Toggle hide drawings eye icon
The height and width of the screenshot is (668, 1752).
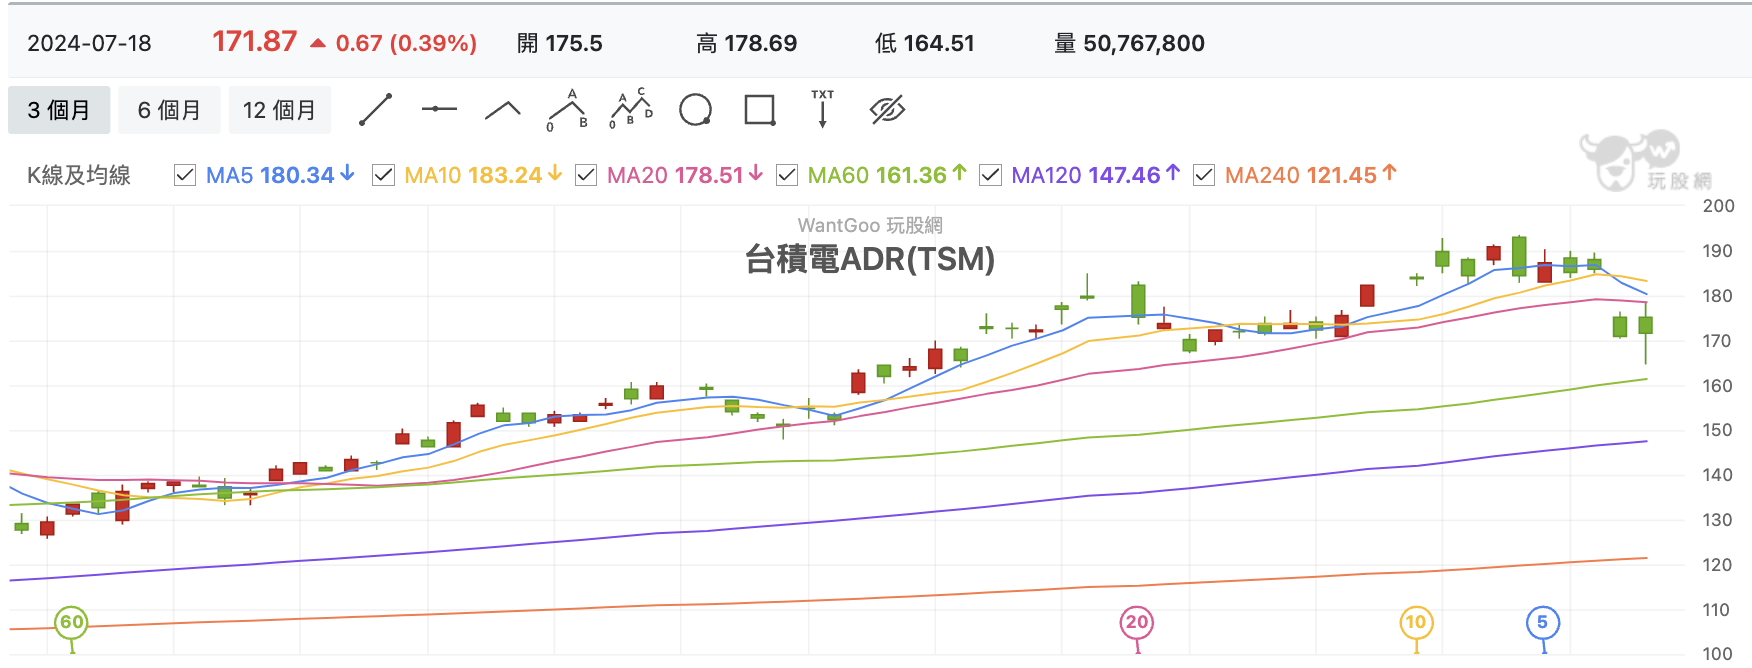pyautogui.click(x=887, y=110)
